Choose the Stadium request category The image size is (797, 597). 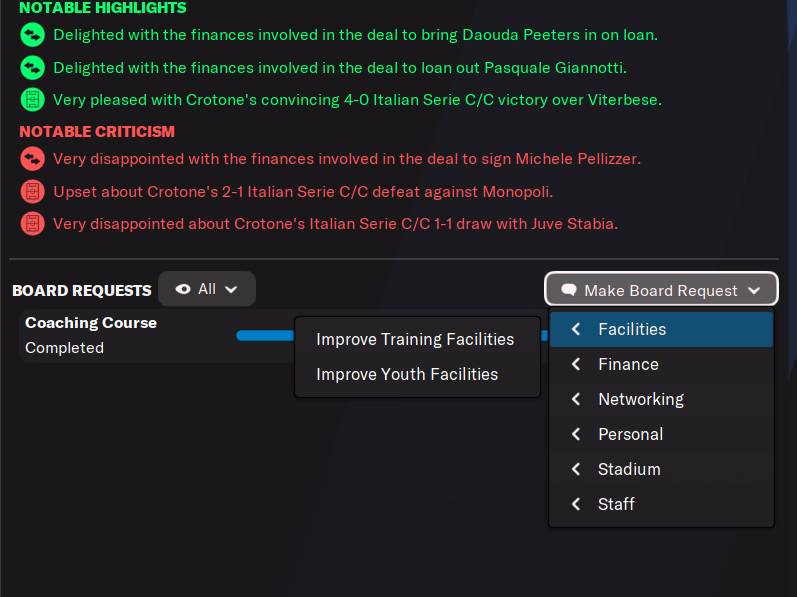point(629,469)
